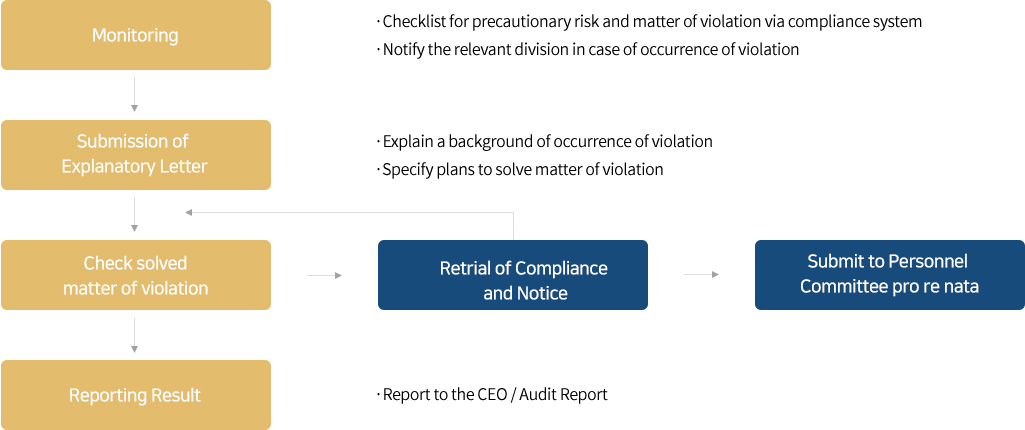Open the Reporting Result step box
1025x430 pixels.
point(136,395)
